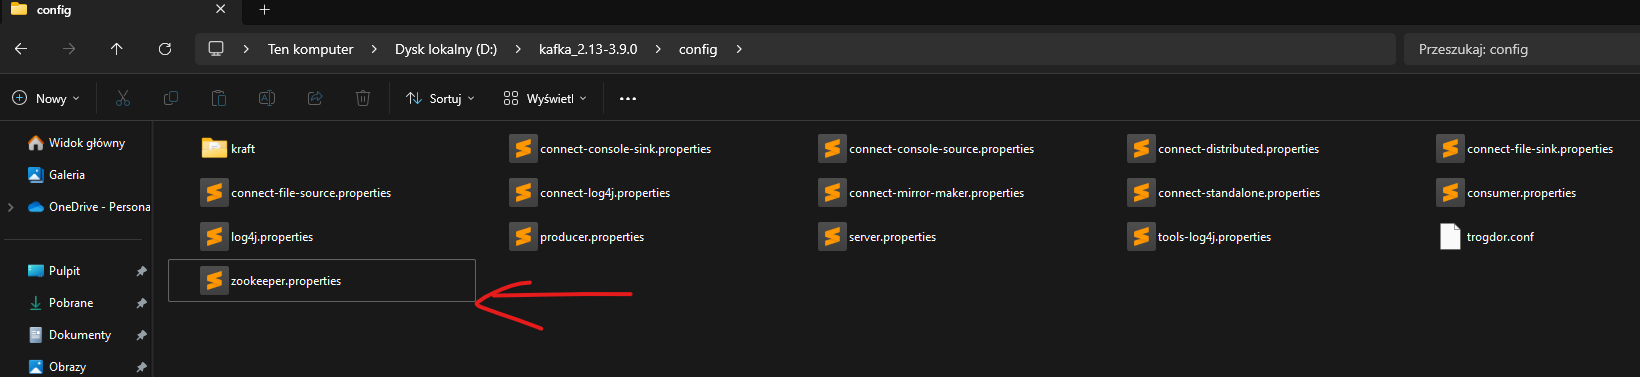
Task: Expand chevron after kafka_2.13-3.9.0 breadcrumb
Action: pos(658,49)
